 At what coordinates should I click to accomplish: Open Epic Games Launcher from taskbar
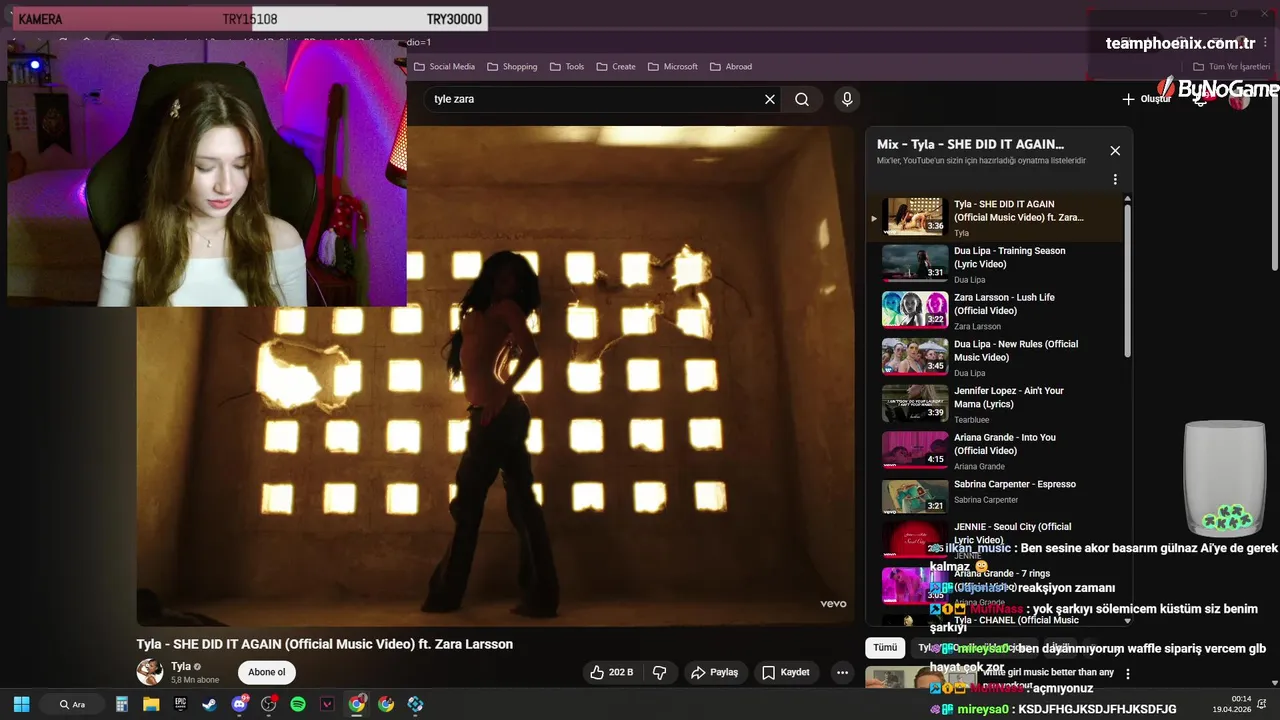point(180,704)
